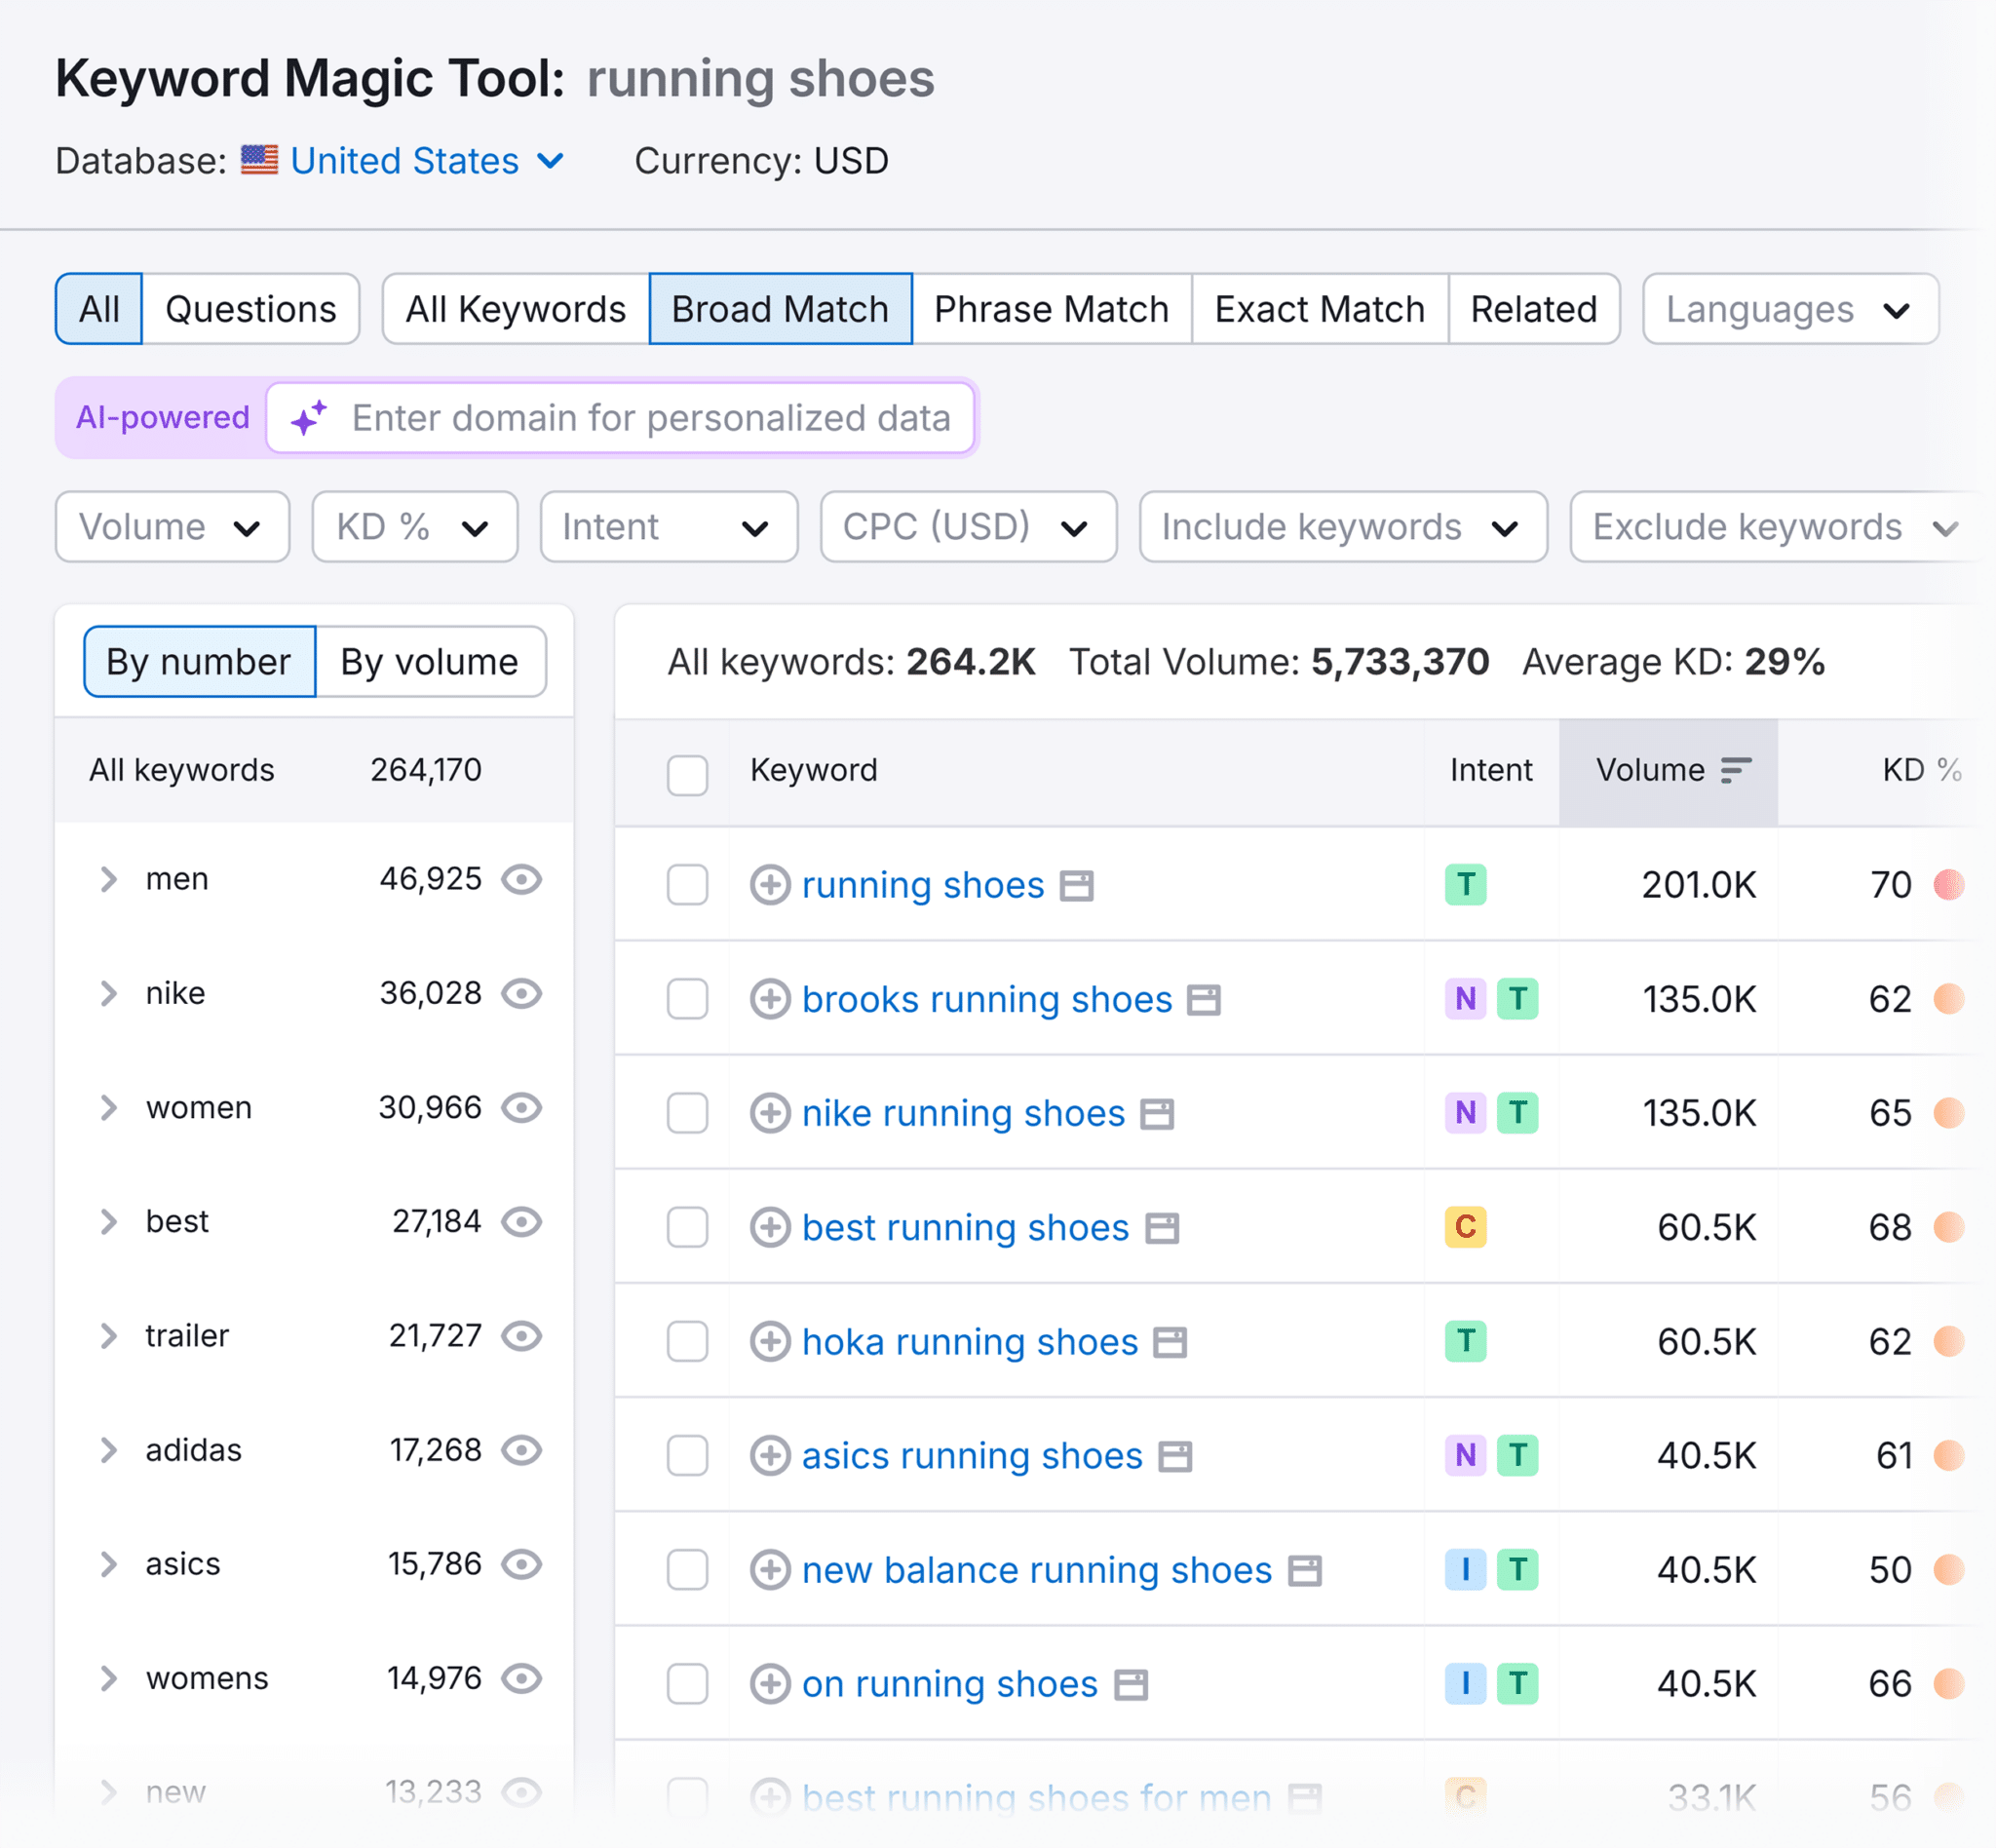The height and width of the screenshot is (1848, 1996).
Task: Select the Phrase Match tab
Action: (x=1051, y=309)
